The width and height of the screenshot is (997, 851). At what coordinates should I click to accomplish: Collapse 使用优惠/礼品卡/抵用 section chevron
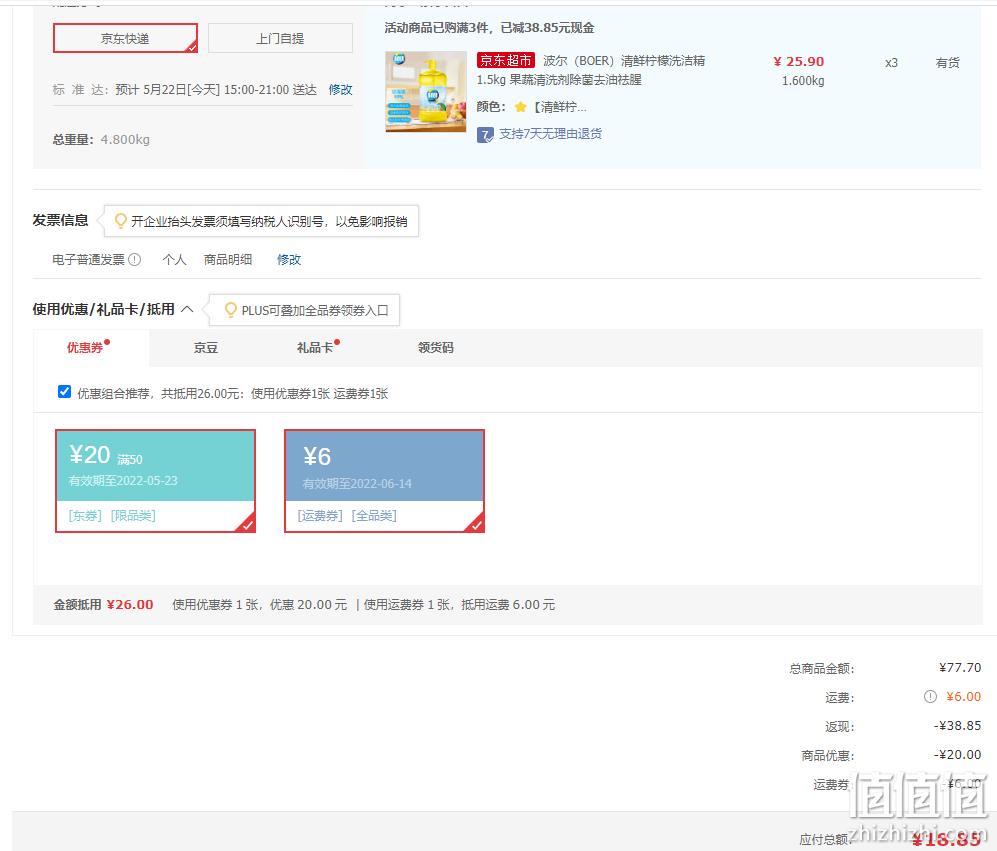[x=187, y=309]
